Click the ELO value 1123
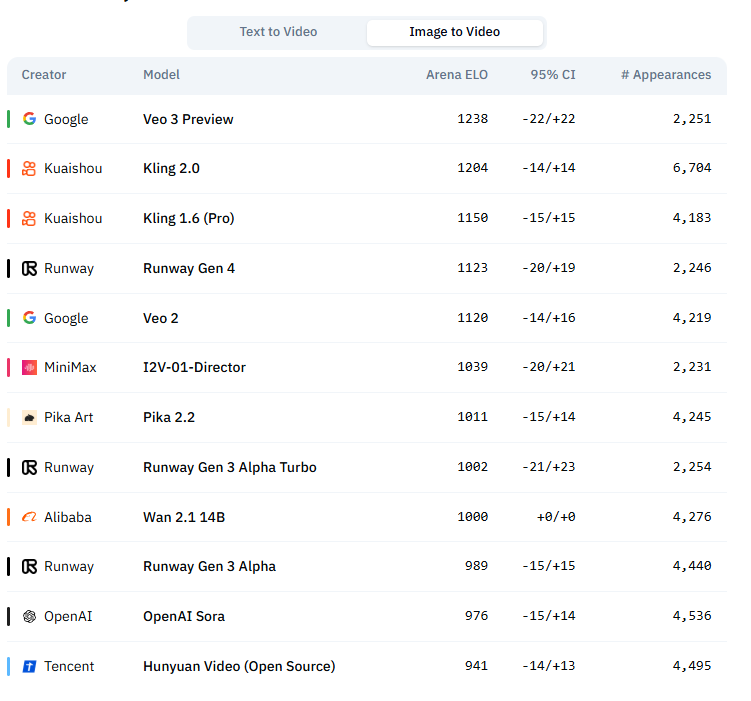The width and height of the screenshot is (751, 701). tap(472, 268)
